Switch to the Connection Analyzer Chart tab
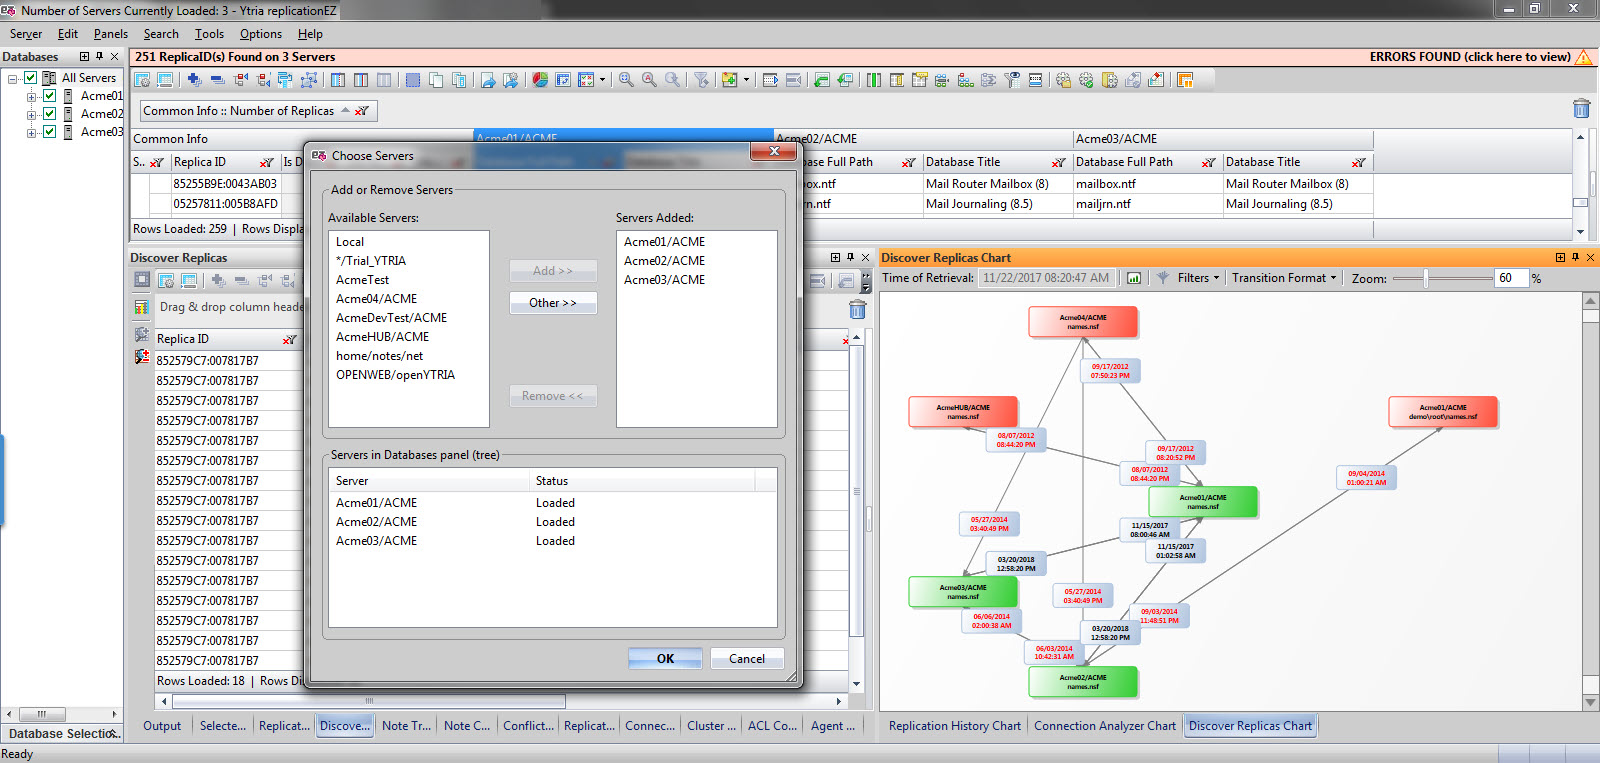Screen dimensions: 1600x763 pyautogui.click(x=1105, y=726)
